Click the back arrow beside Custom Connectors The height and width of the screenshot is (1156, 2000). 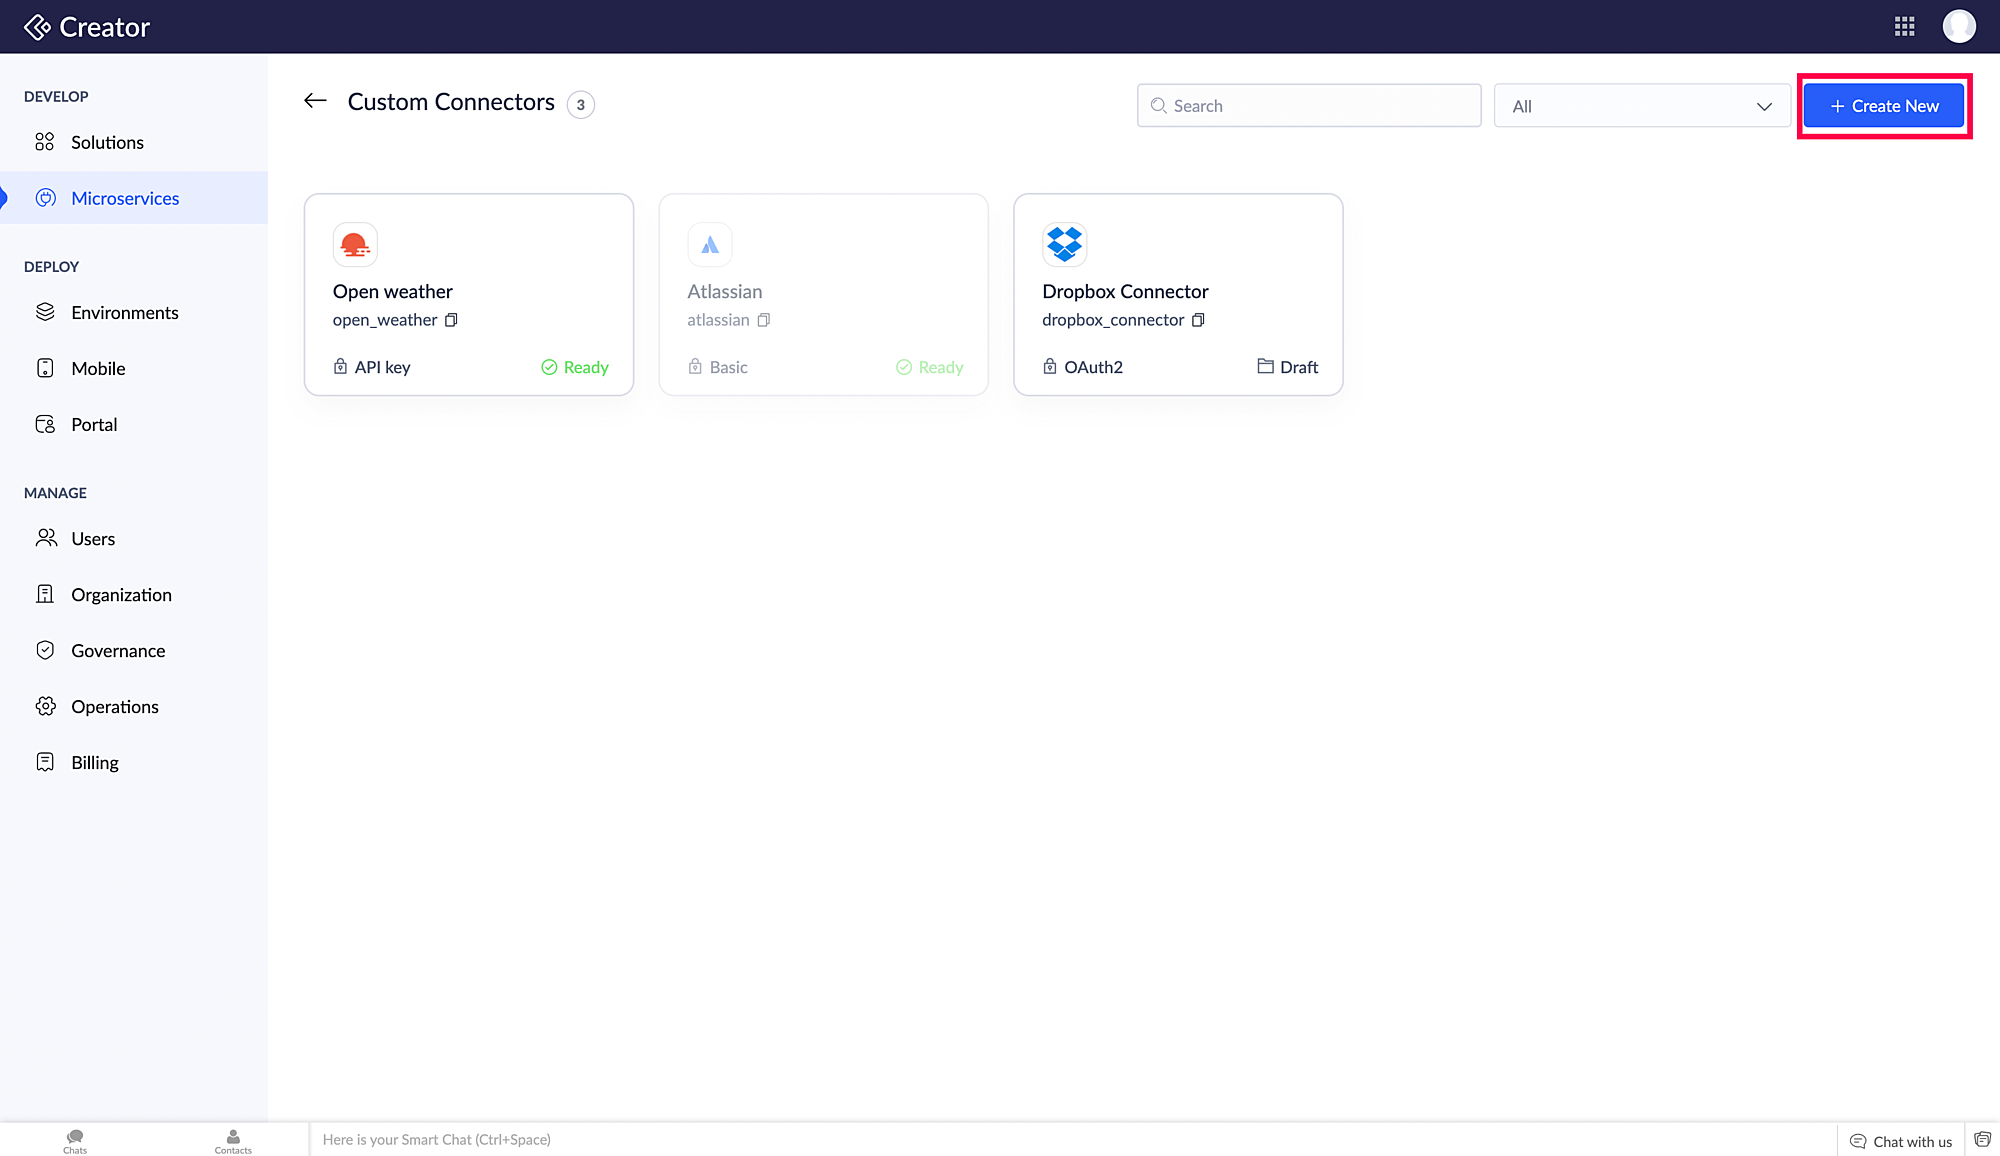pos(315,101)
